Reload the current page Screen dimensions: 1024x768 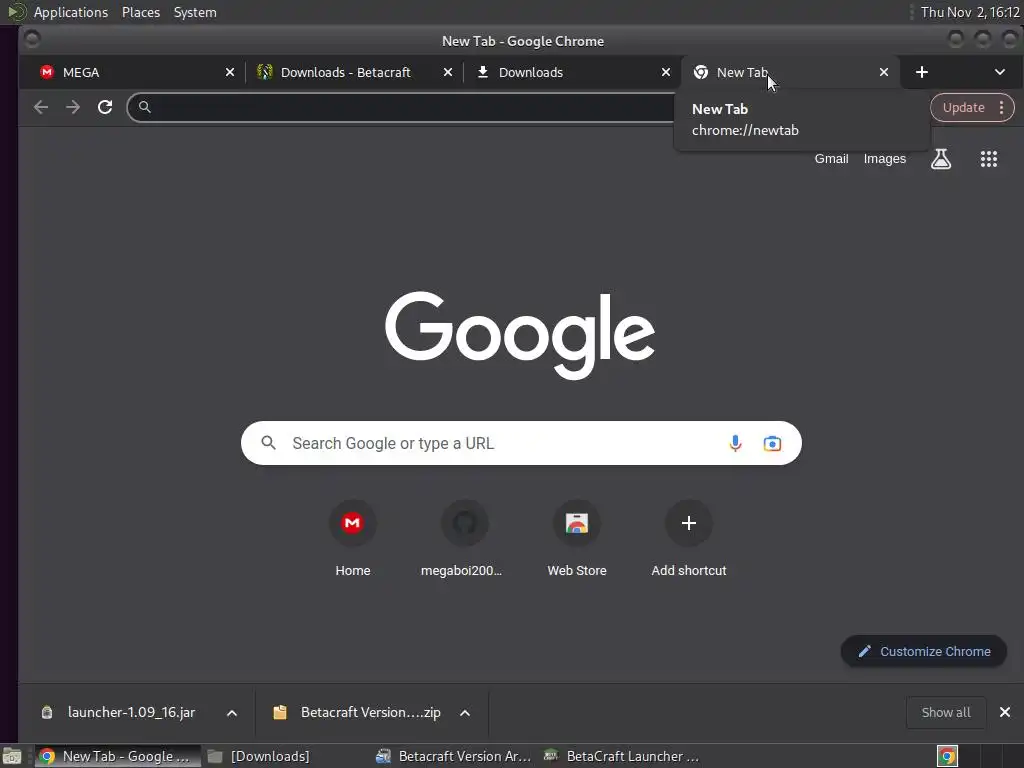[x=104, y=107]
